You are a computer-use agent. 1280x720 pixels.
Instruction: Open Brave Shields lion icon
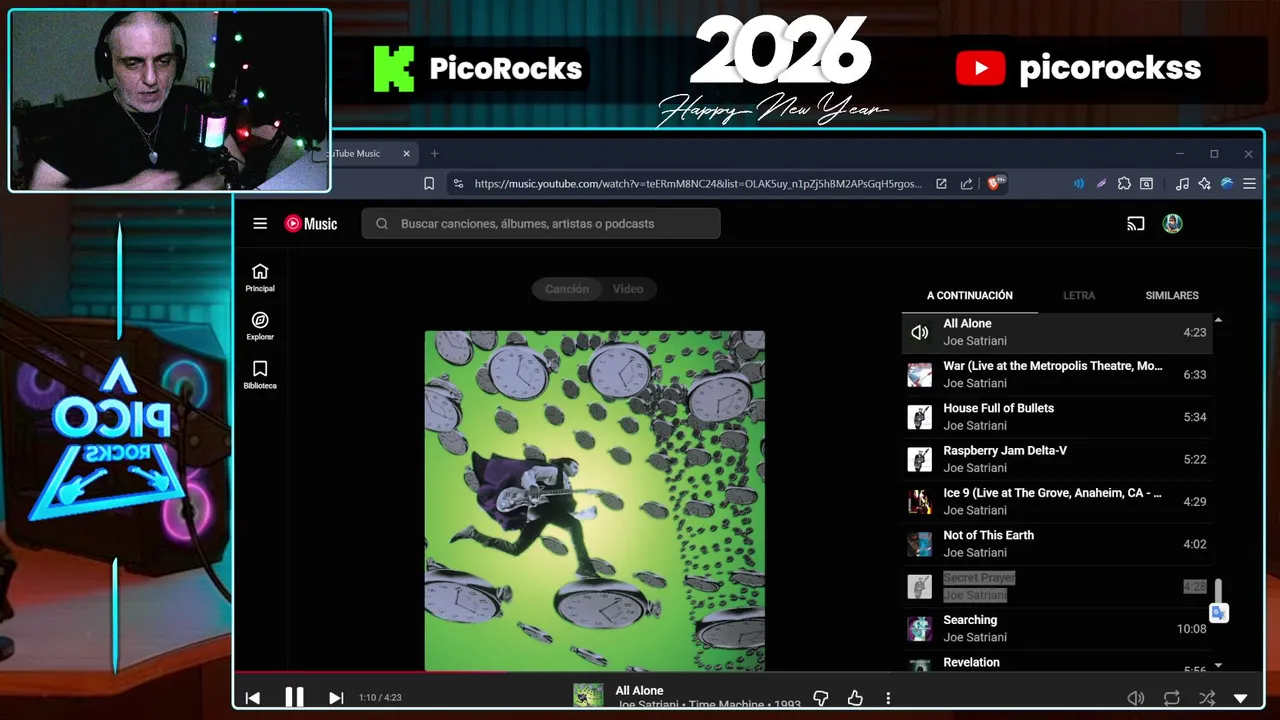996,184
